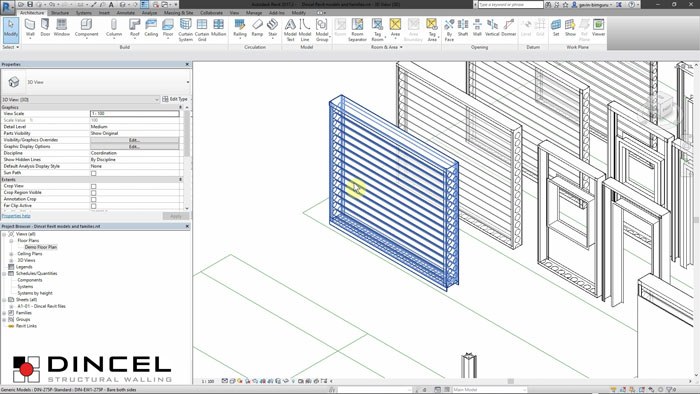
Task: Open the Annotate ribbon tab
Action: coord(125,13)
